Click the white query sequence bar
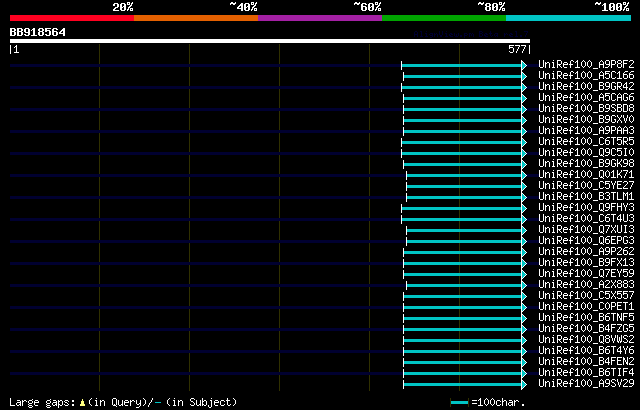 270,41
